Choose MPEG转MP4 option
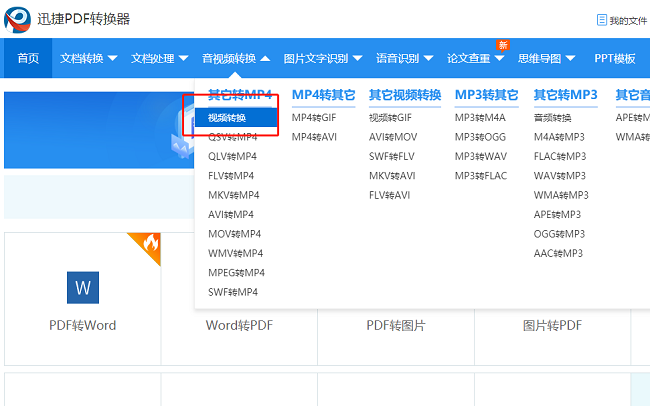Viewport: 650px width, 406px height. point(236,273)
